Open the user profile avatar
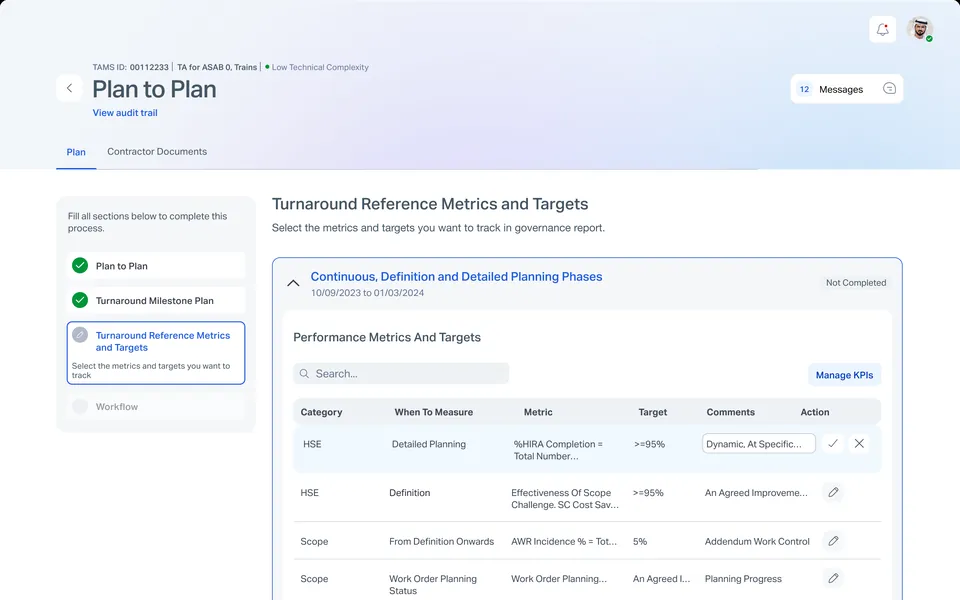The image size is (960, 600). [919, 29]
